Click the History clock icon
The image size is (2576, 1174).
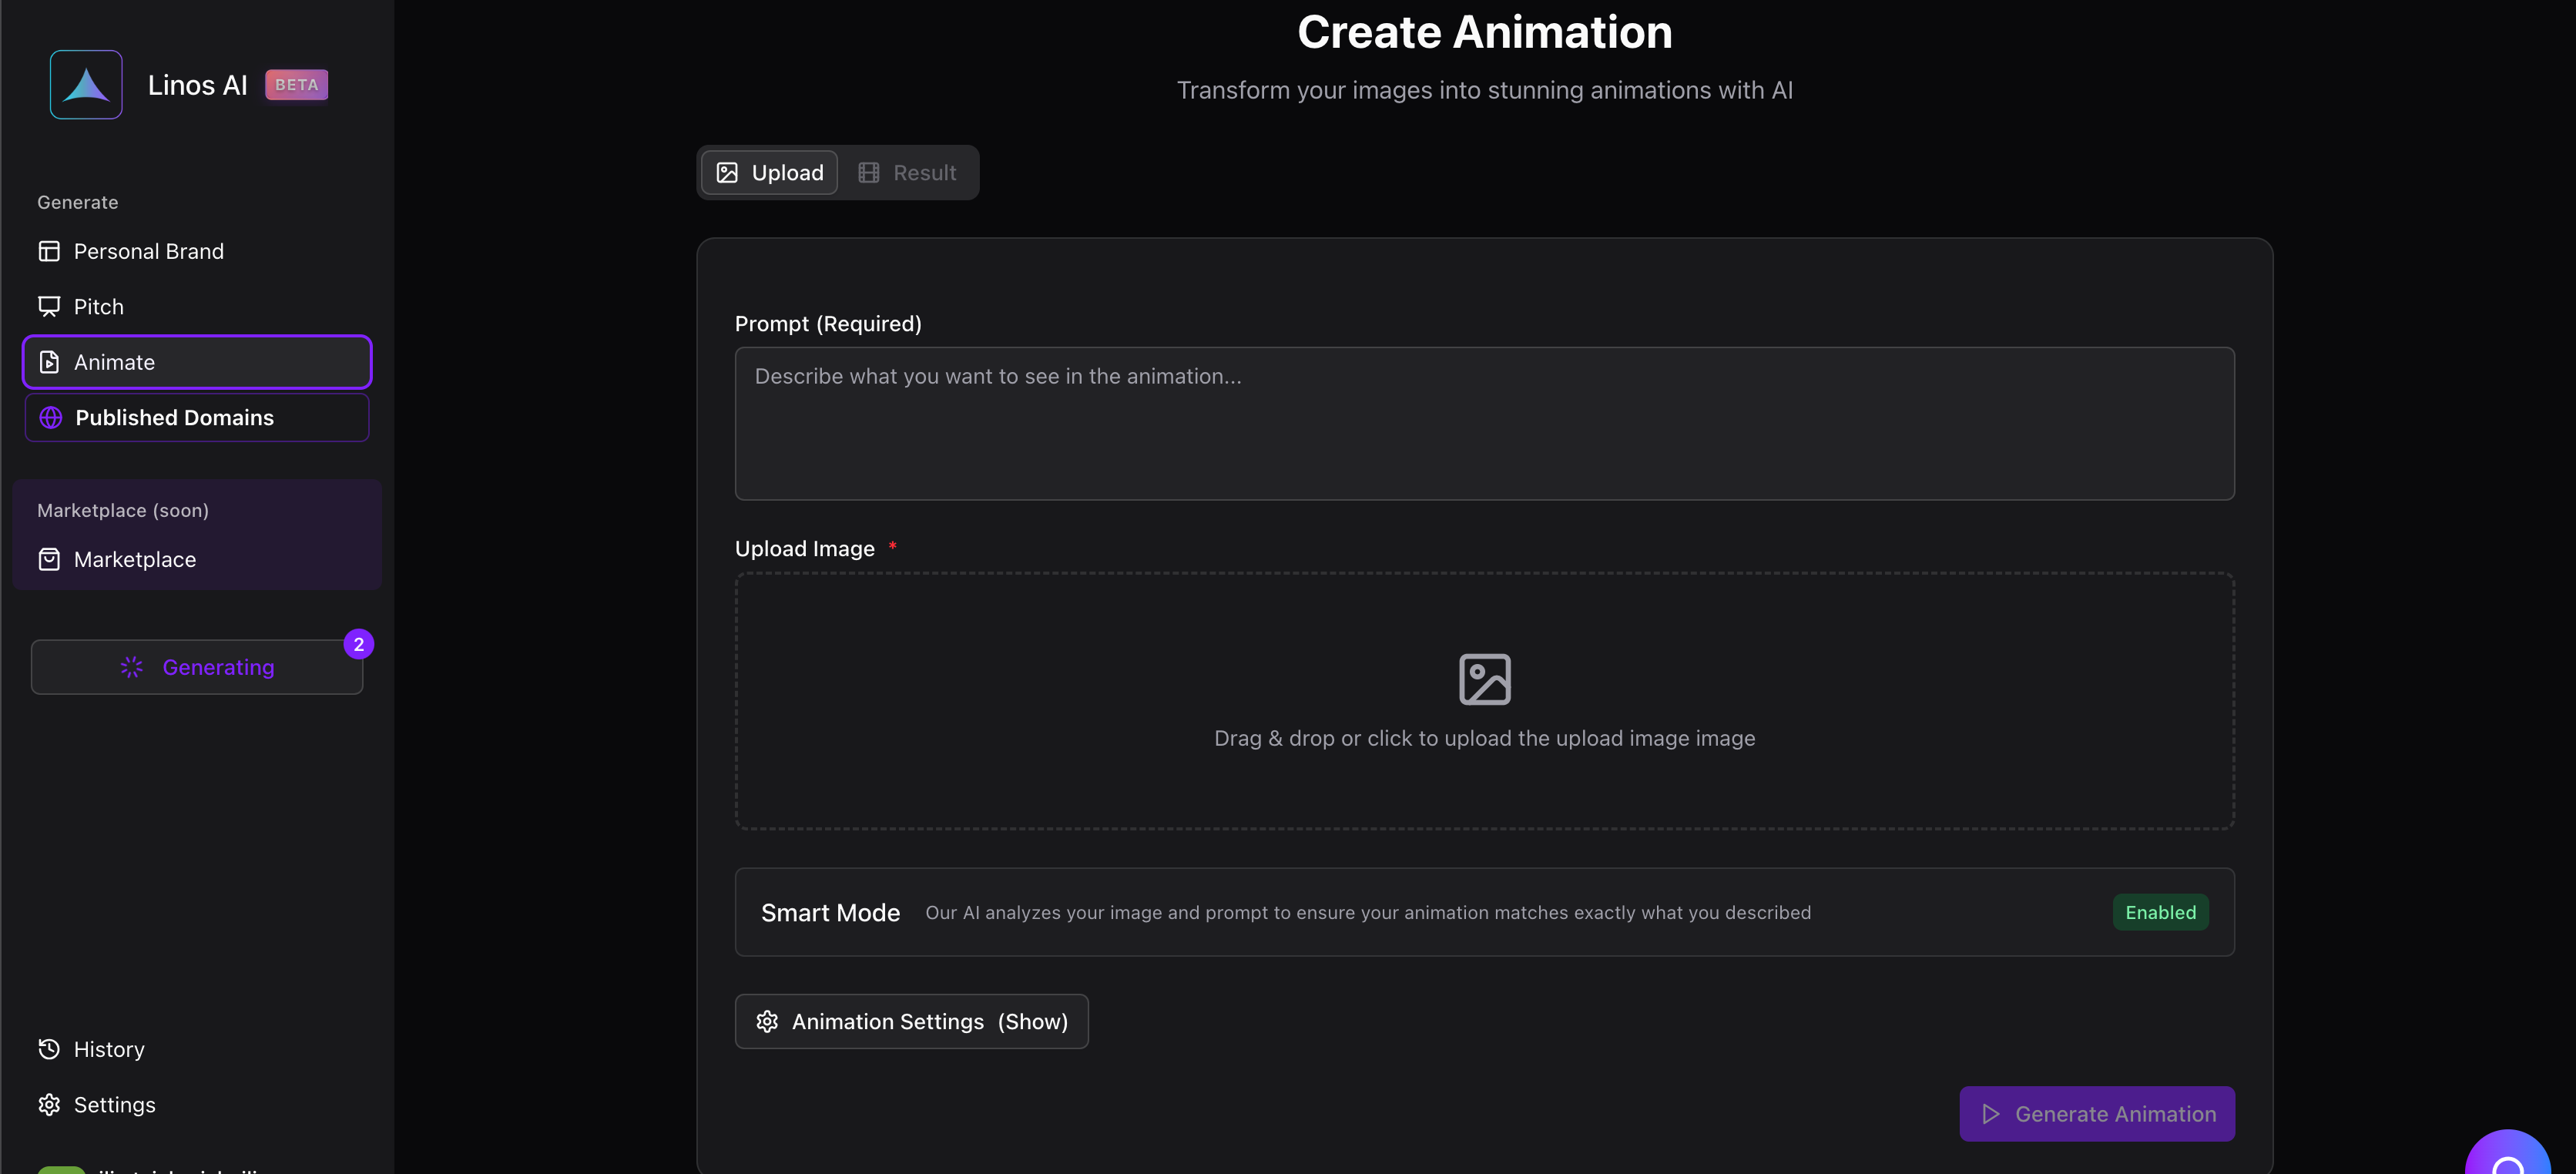(x=49, y=1049)
